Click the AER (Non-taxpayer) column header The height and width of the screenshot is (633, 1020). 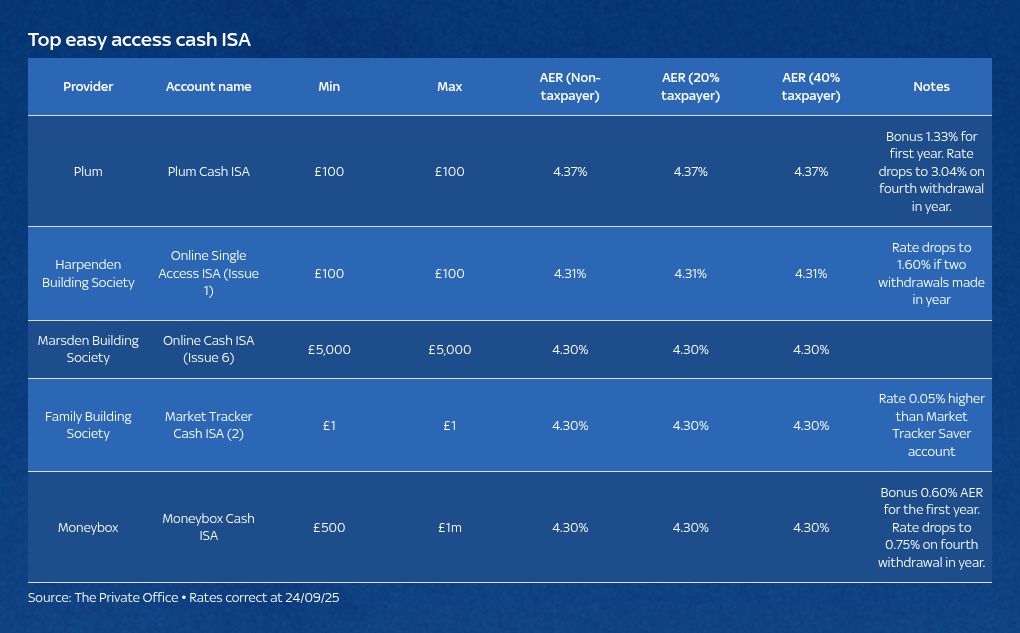pos(570,87)
